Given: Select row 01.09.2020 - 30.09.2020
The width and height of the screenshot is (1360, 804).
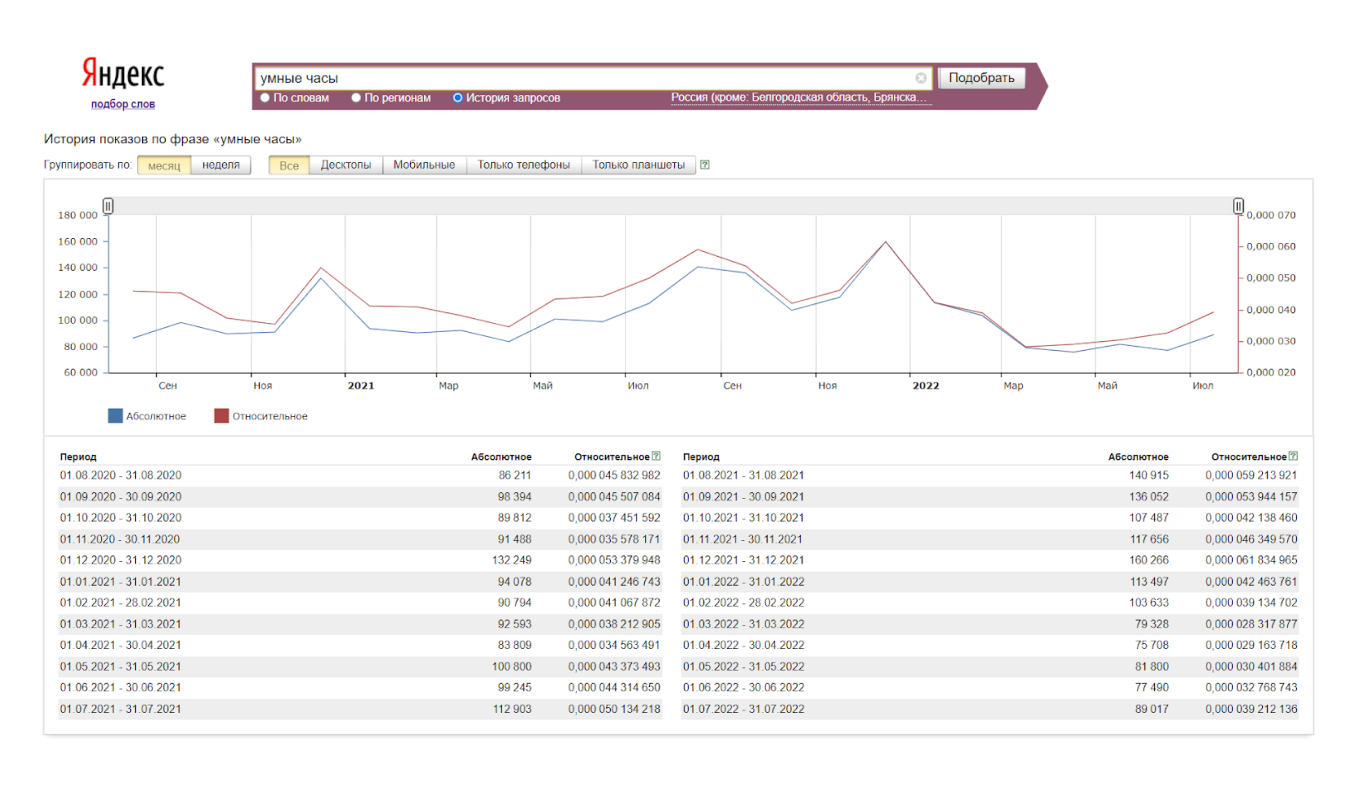Looking at the screenshot, I should point(360,497).
